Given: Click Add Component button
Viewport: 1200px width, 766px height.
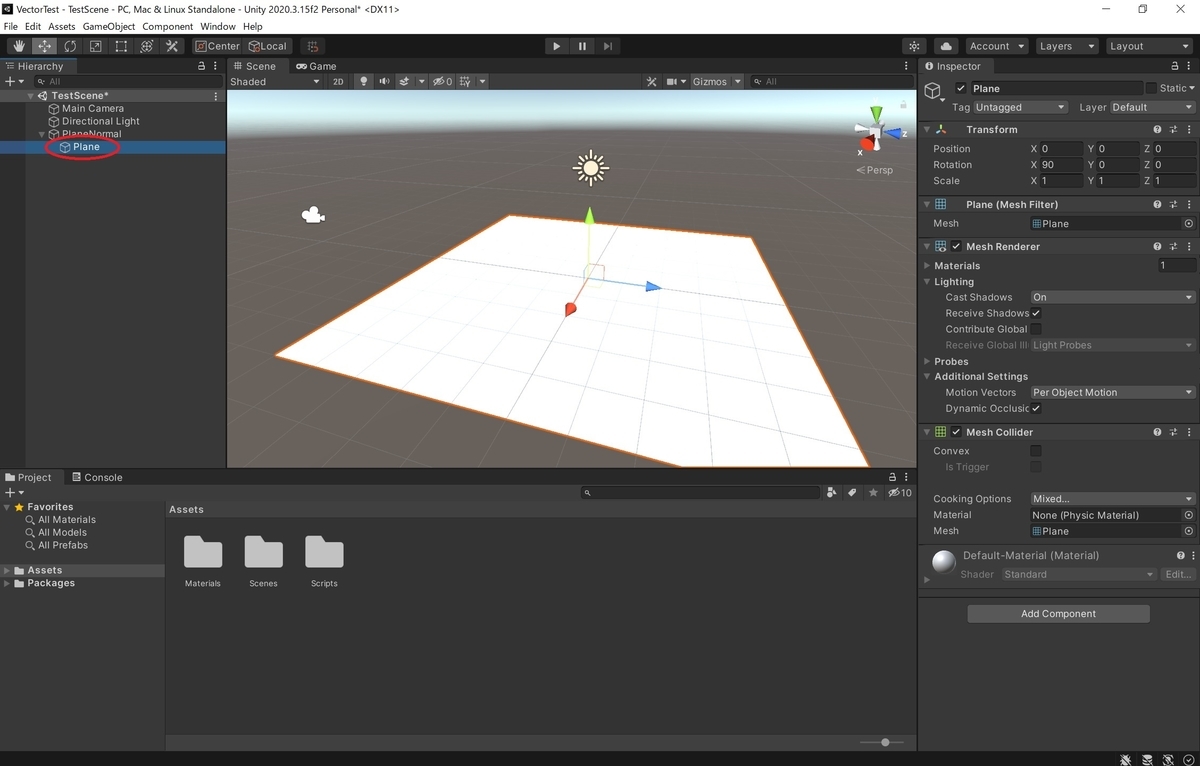Looking at the screenshot, I should 1058,614.
